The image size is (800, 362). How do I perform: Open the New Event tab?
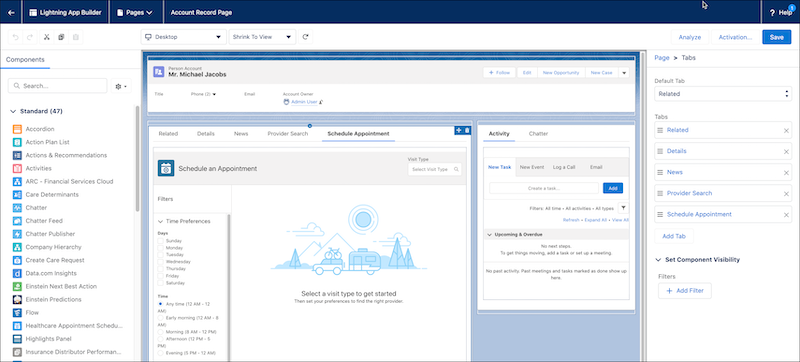532,167
